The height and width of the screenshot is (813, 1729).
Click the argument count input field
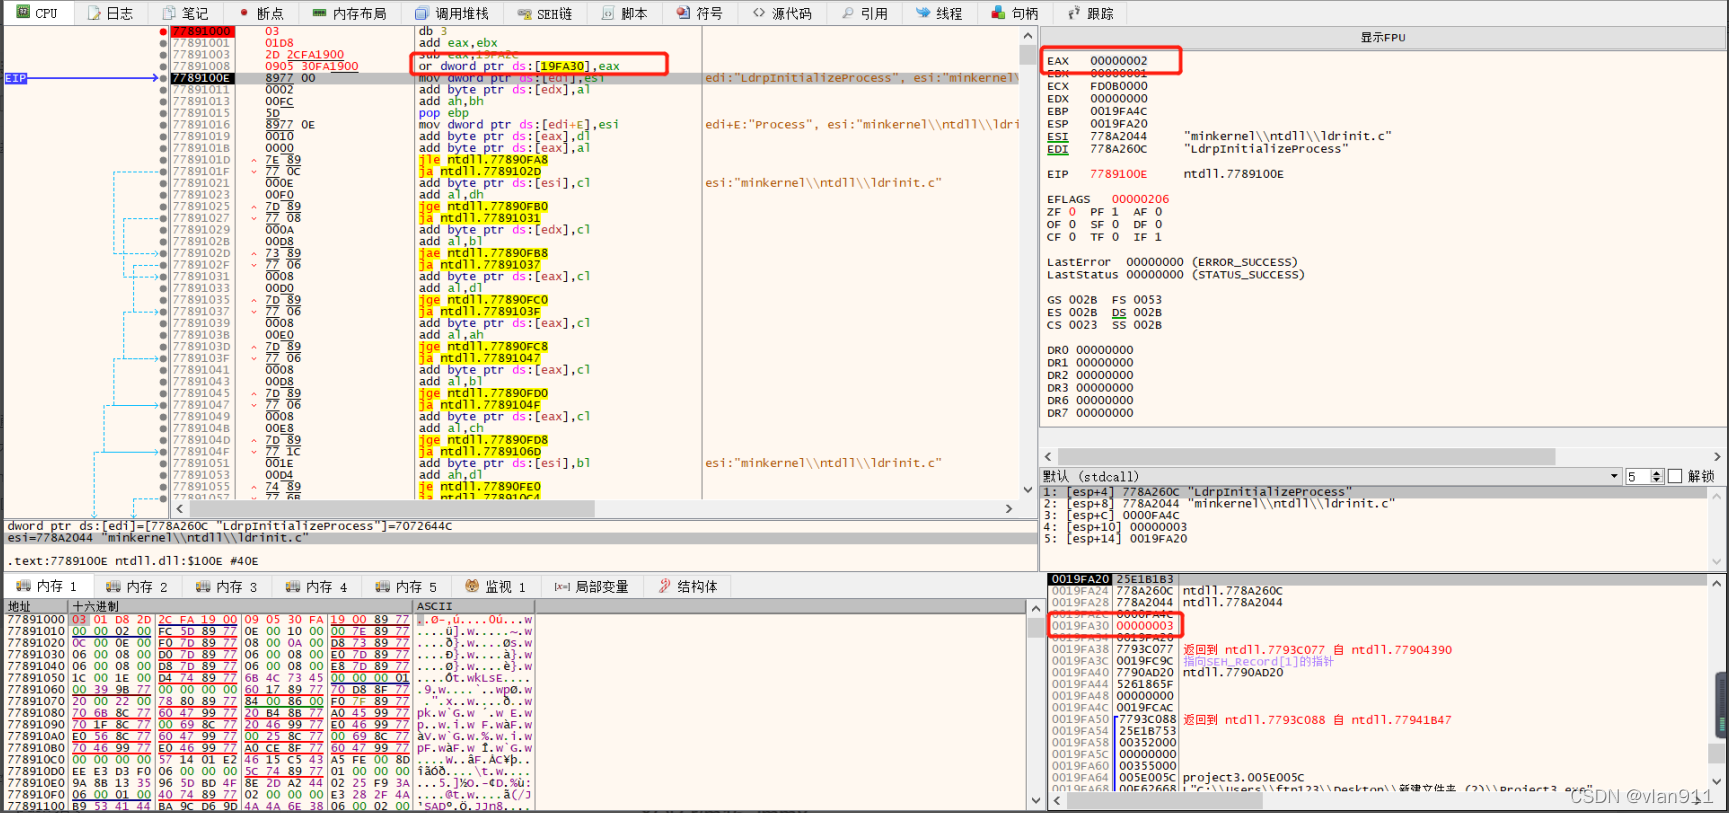1638,476
